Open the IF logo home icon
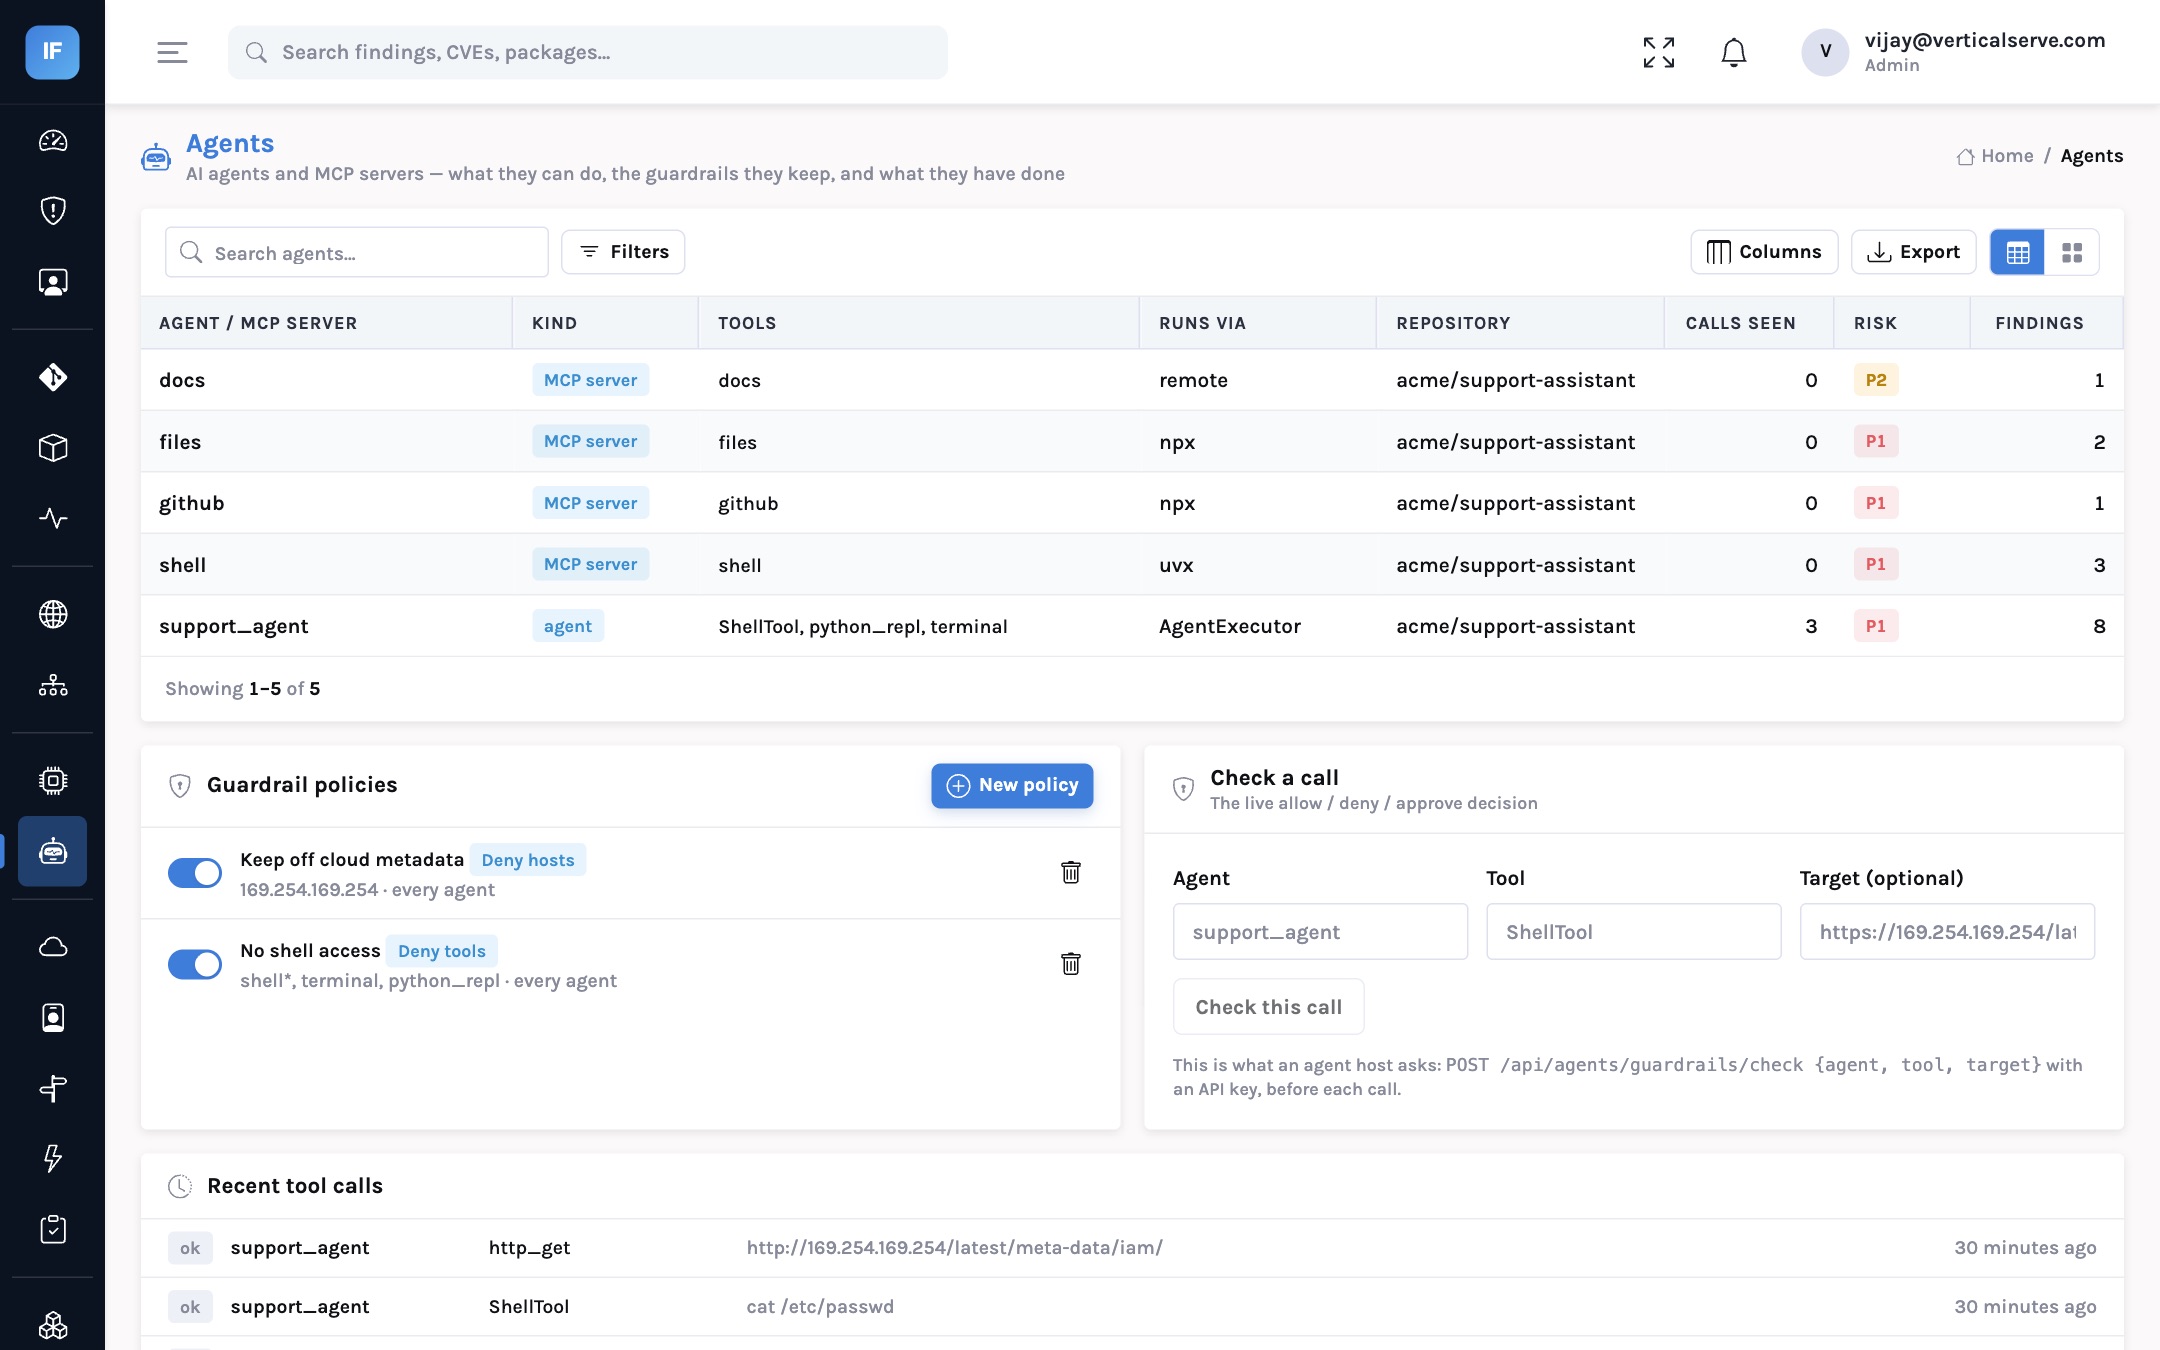This screenshot has height=1350, width=2160. [52, 52]
